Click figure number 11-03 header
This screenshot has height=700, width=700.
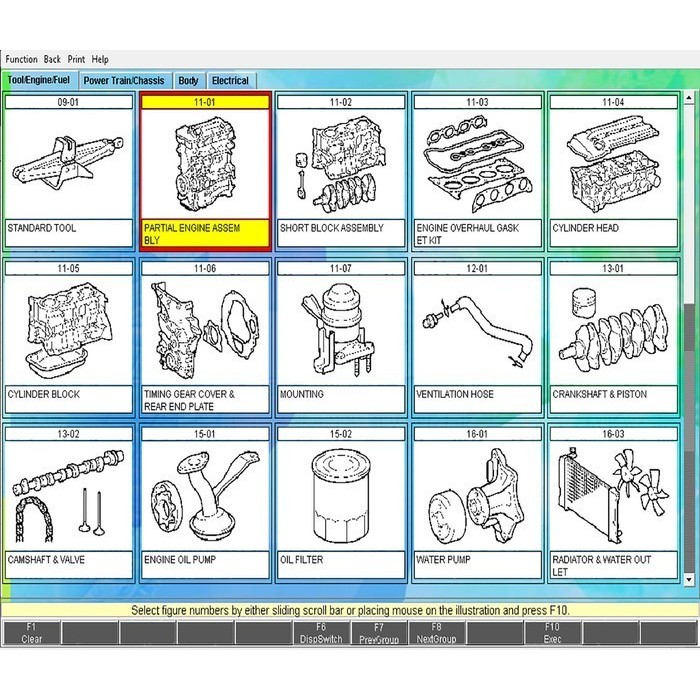477,102
